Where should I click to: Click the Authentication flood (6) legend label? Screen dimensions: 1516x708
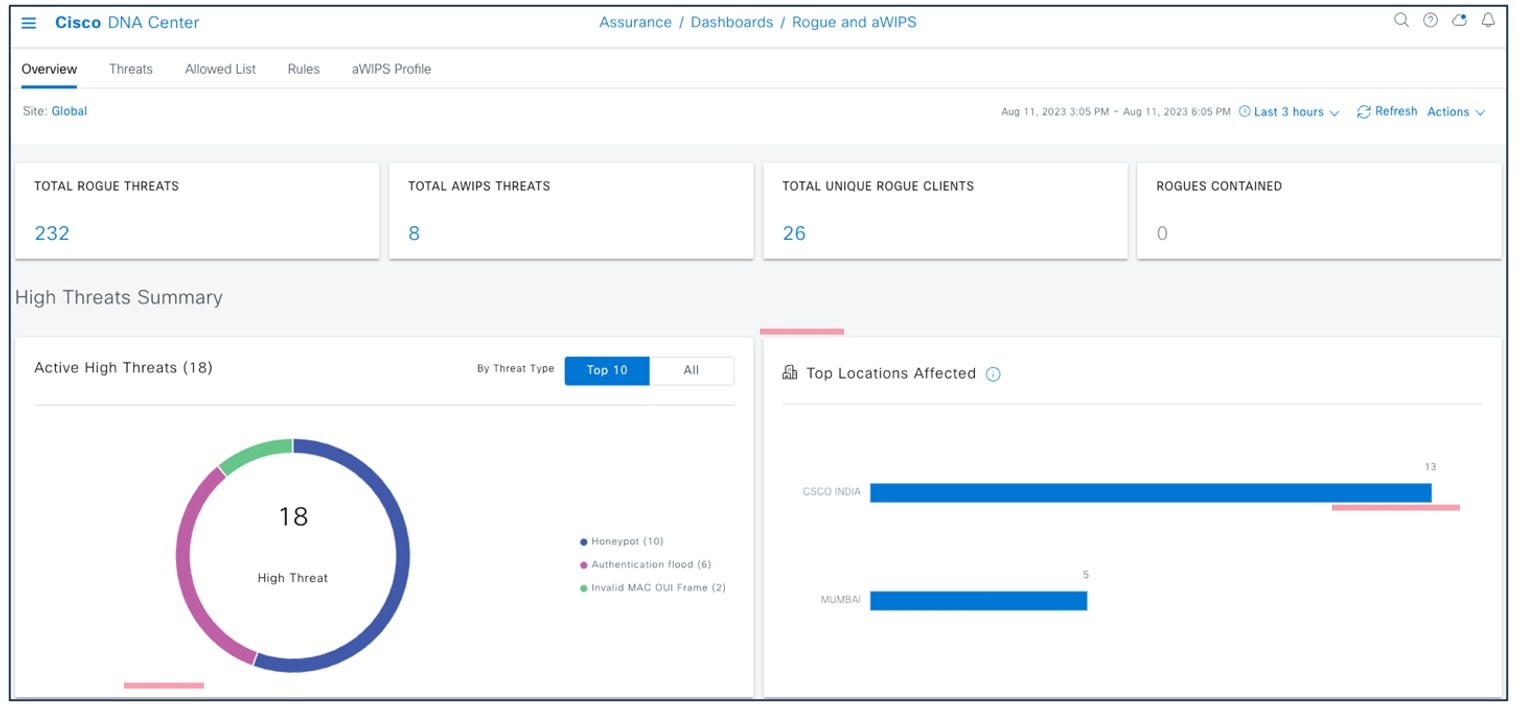point(651,565)
